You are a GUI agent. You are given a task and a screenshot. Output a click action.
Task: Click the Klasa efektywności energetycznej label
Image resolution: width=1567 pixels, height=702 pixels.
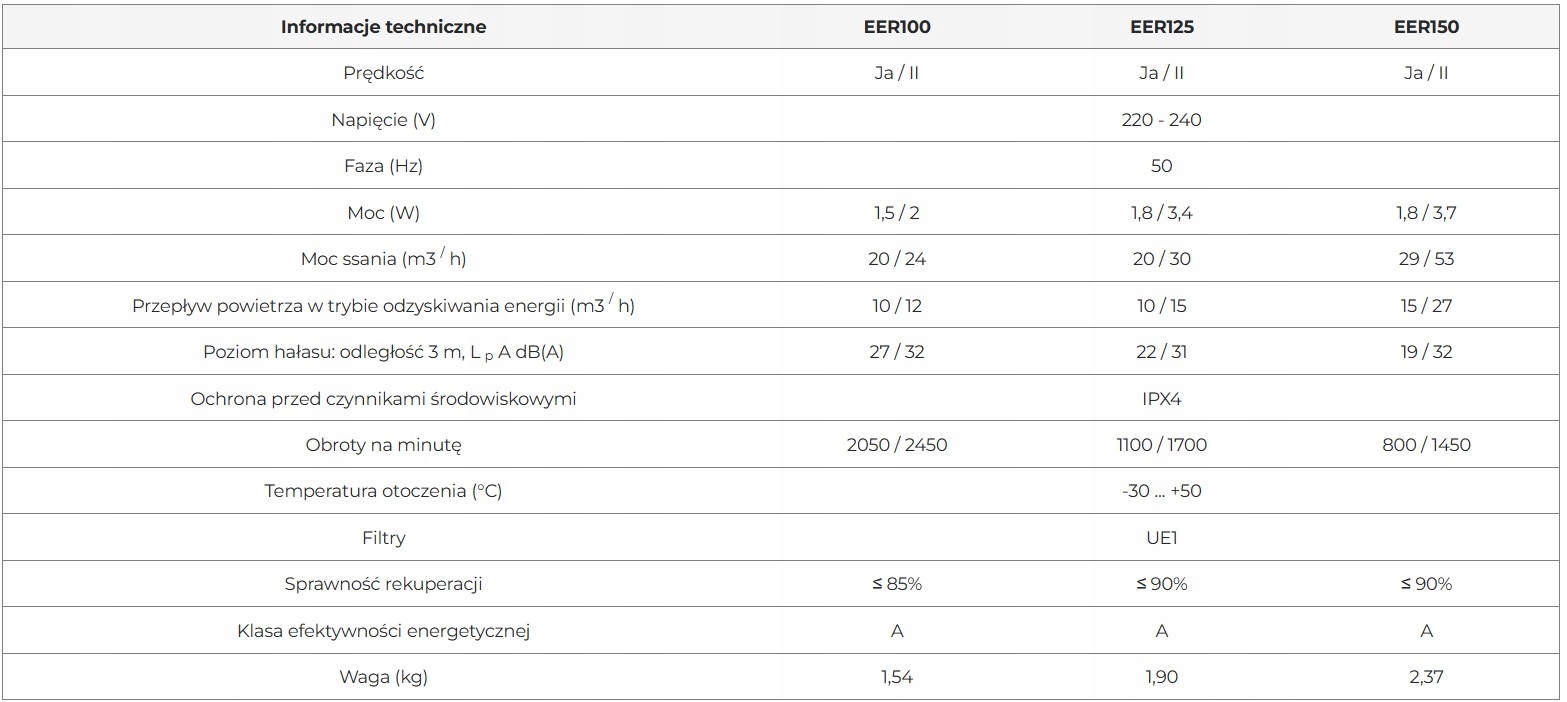383,631
